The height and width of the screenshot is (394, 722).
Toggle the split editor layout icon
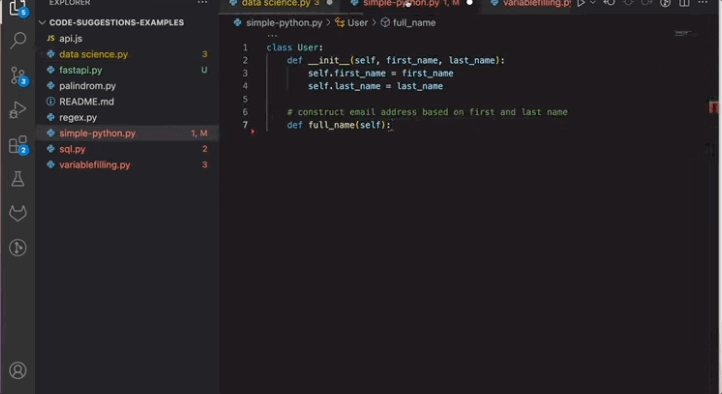click(684, 3)
